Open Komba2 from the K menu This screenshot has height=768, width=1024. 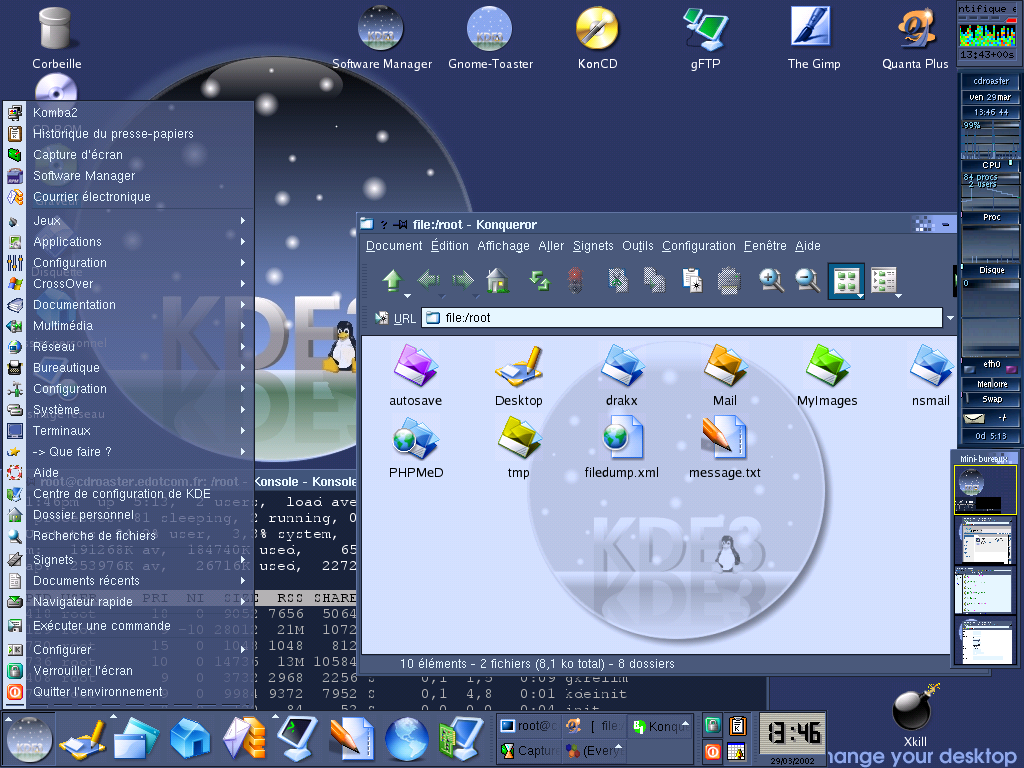tap(129, 113)
